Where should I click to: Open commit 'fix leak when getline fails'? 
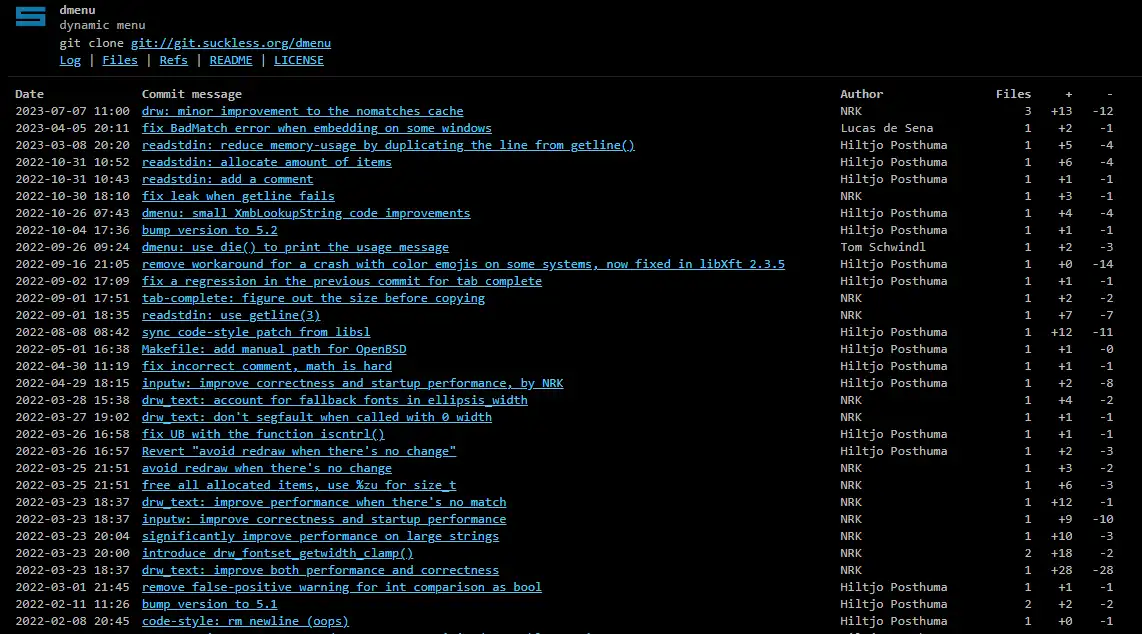pyautogui.click(x=238, y=196)
